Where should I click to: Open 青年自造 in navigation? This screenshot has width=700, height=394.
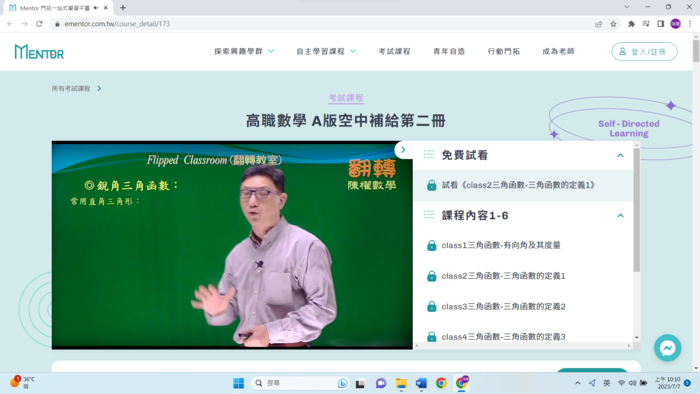click(449, 52)
